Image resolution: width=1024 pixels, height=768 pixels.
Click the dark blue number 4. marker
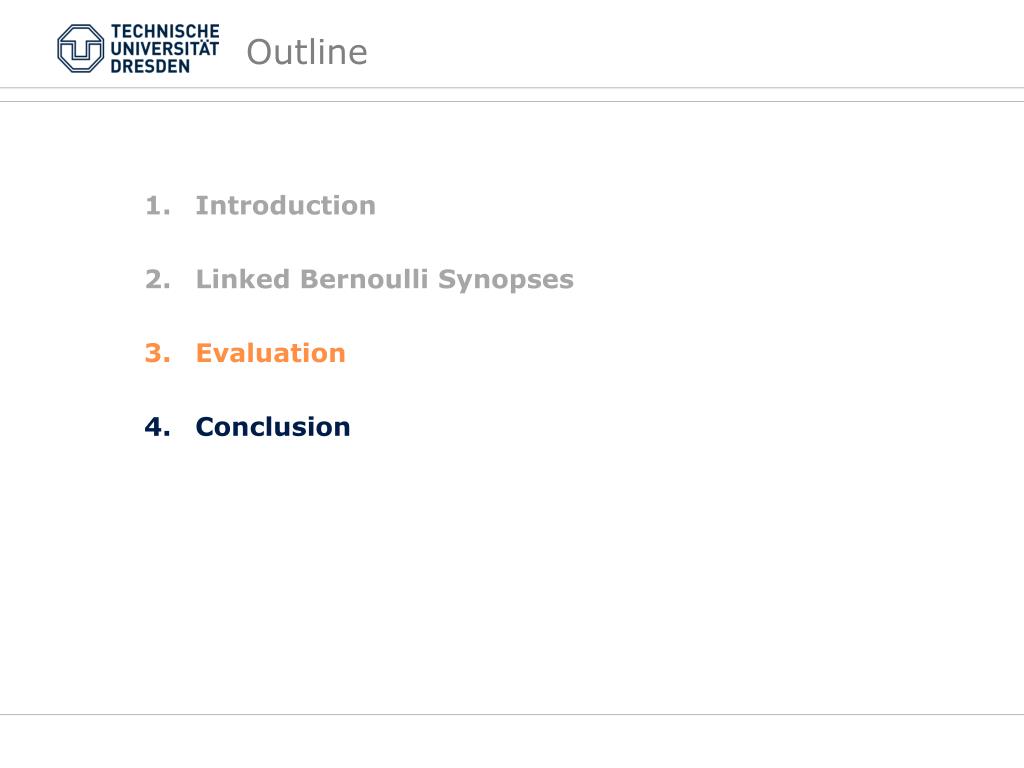[157, 427]
